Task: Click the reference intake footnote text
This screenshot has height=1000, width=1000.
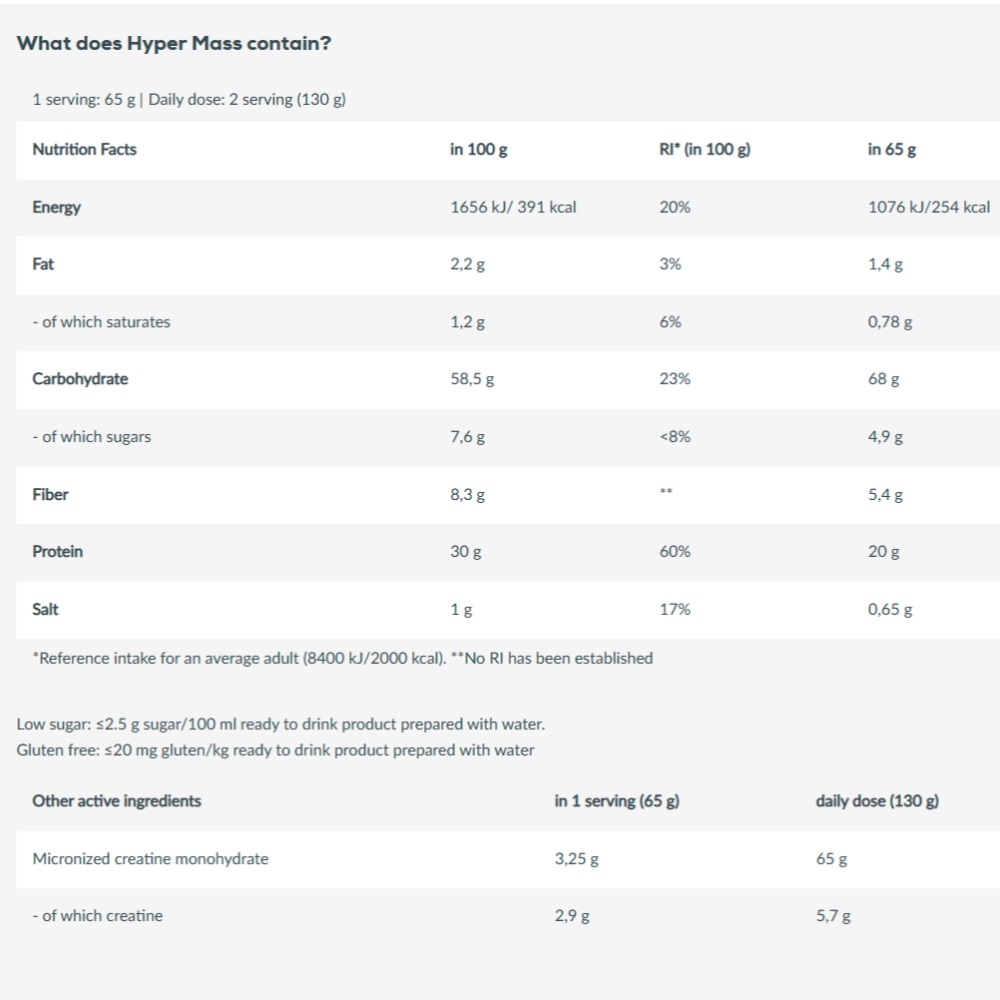Action: tap(342, 658)
